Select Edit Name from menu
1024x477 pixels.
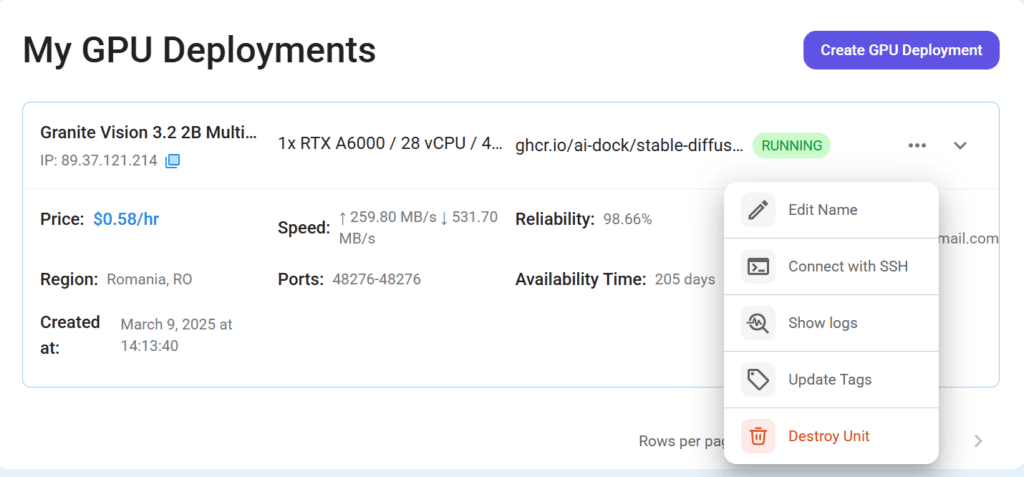[831, 210]
